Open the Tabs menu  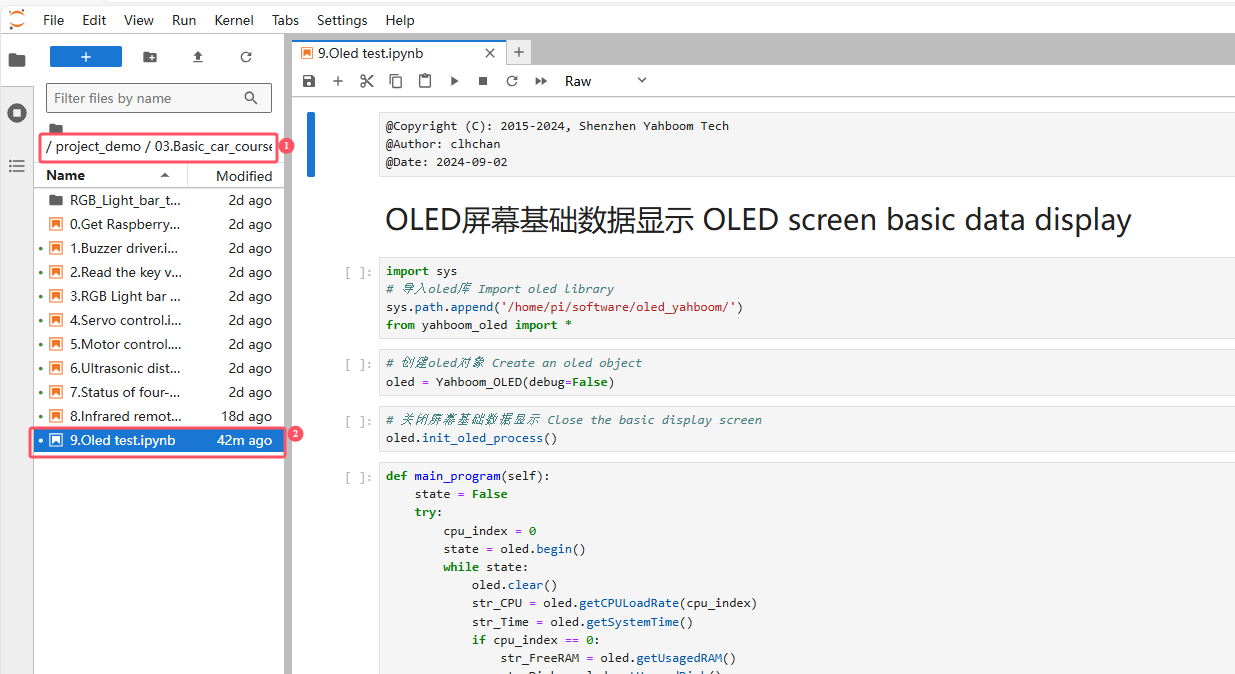(x=285, y=20)
